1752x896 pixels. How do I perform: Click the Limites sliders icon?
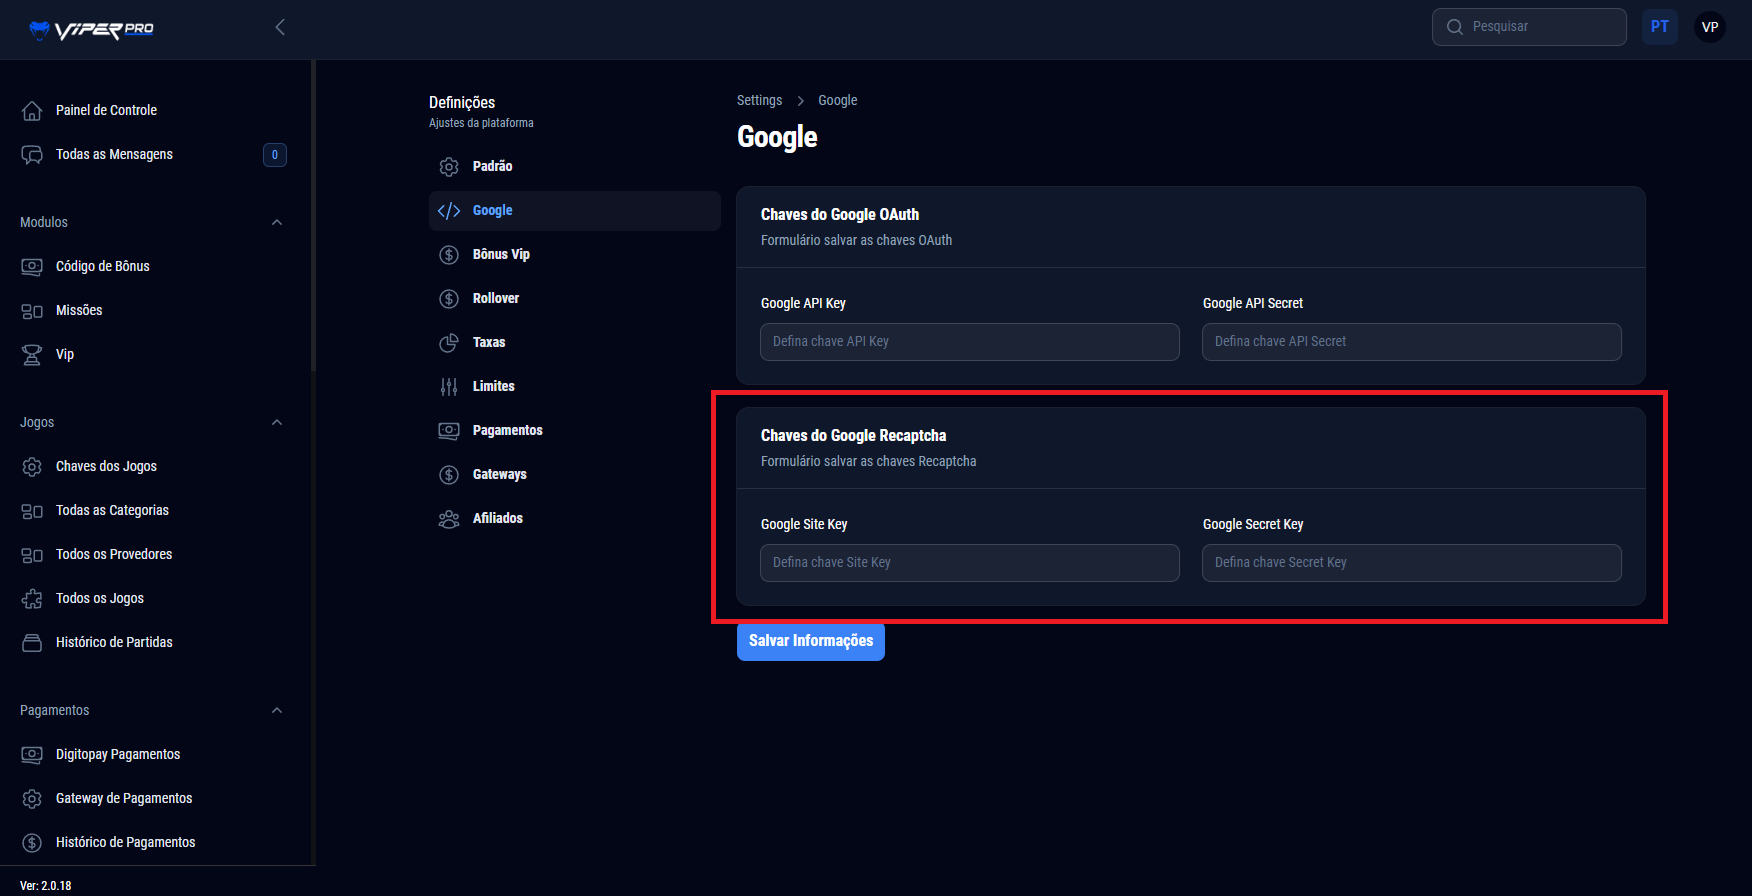click(x=449, y=387)
